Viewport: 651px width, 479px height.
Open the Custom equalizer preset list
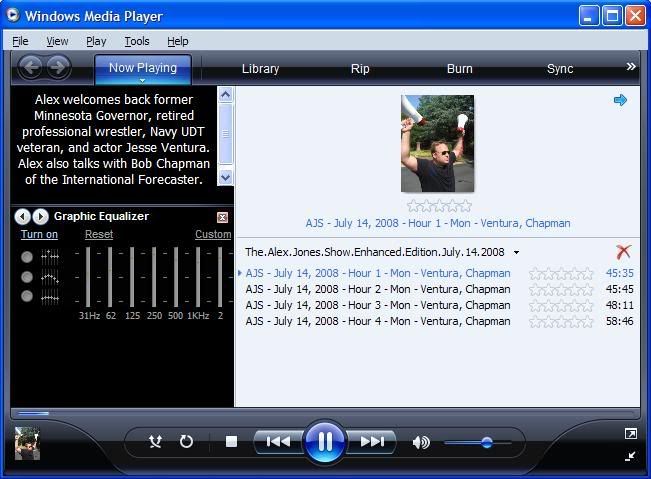click(x=213, y=234)
